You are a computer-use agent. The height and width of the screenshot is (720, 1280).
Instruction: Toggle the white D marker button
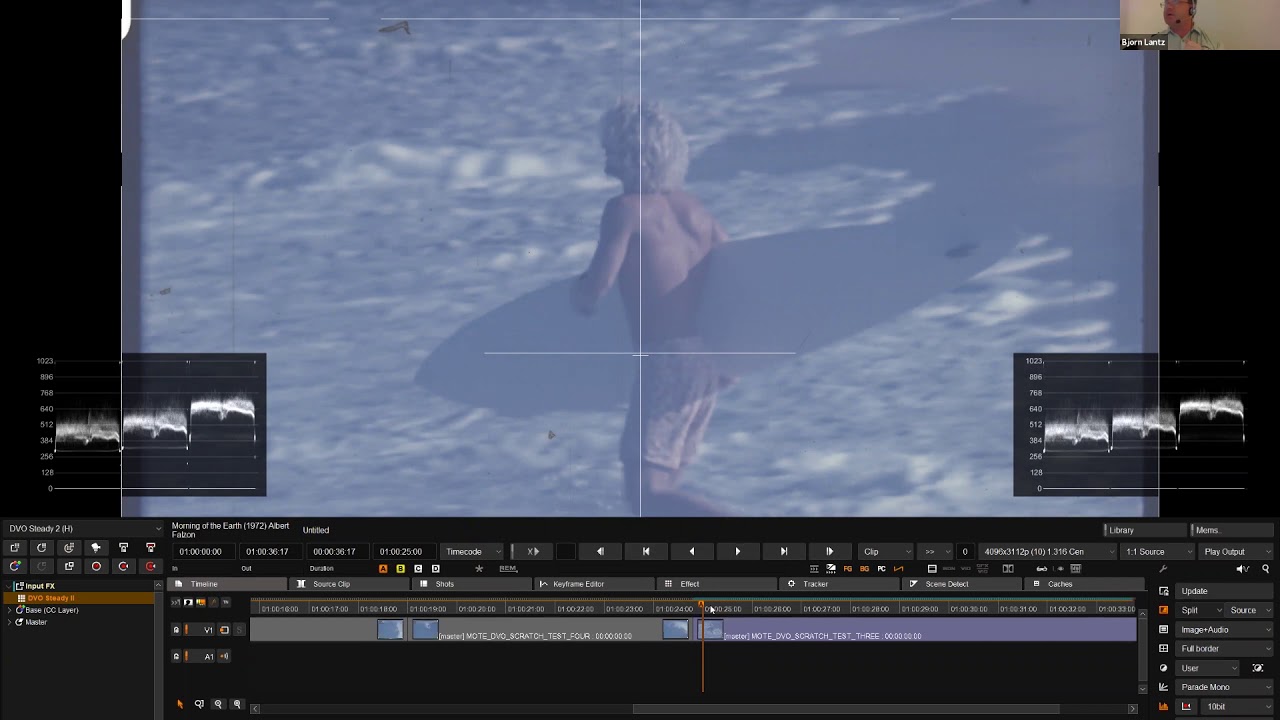pos(435,569)
